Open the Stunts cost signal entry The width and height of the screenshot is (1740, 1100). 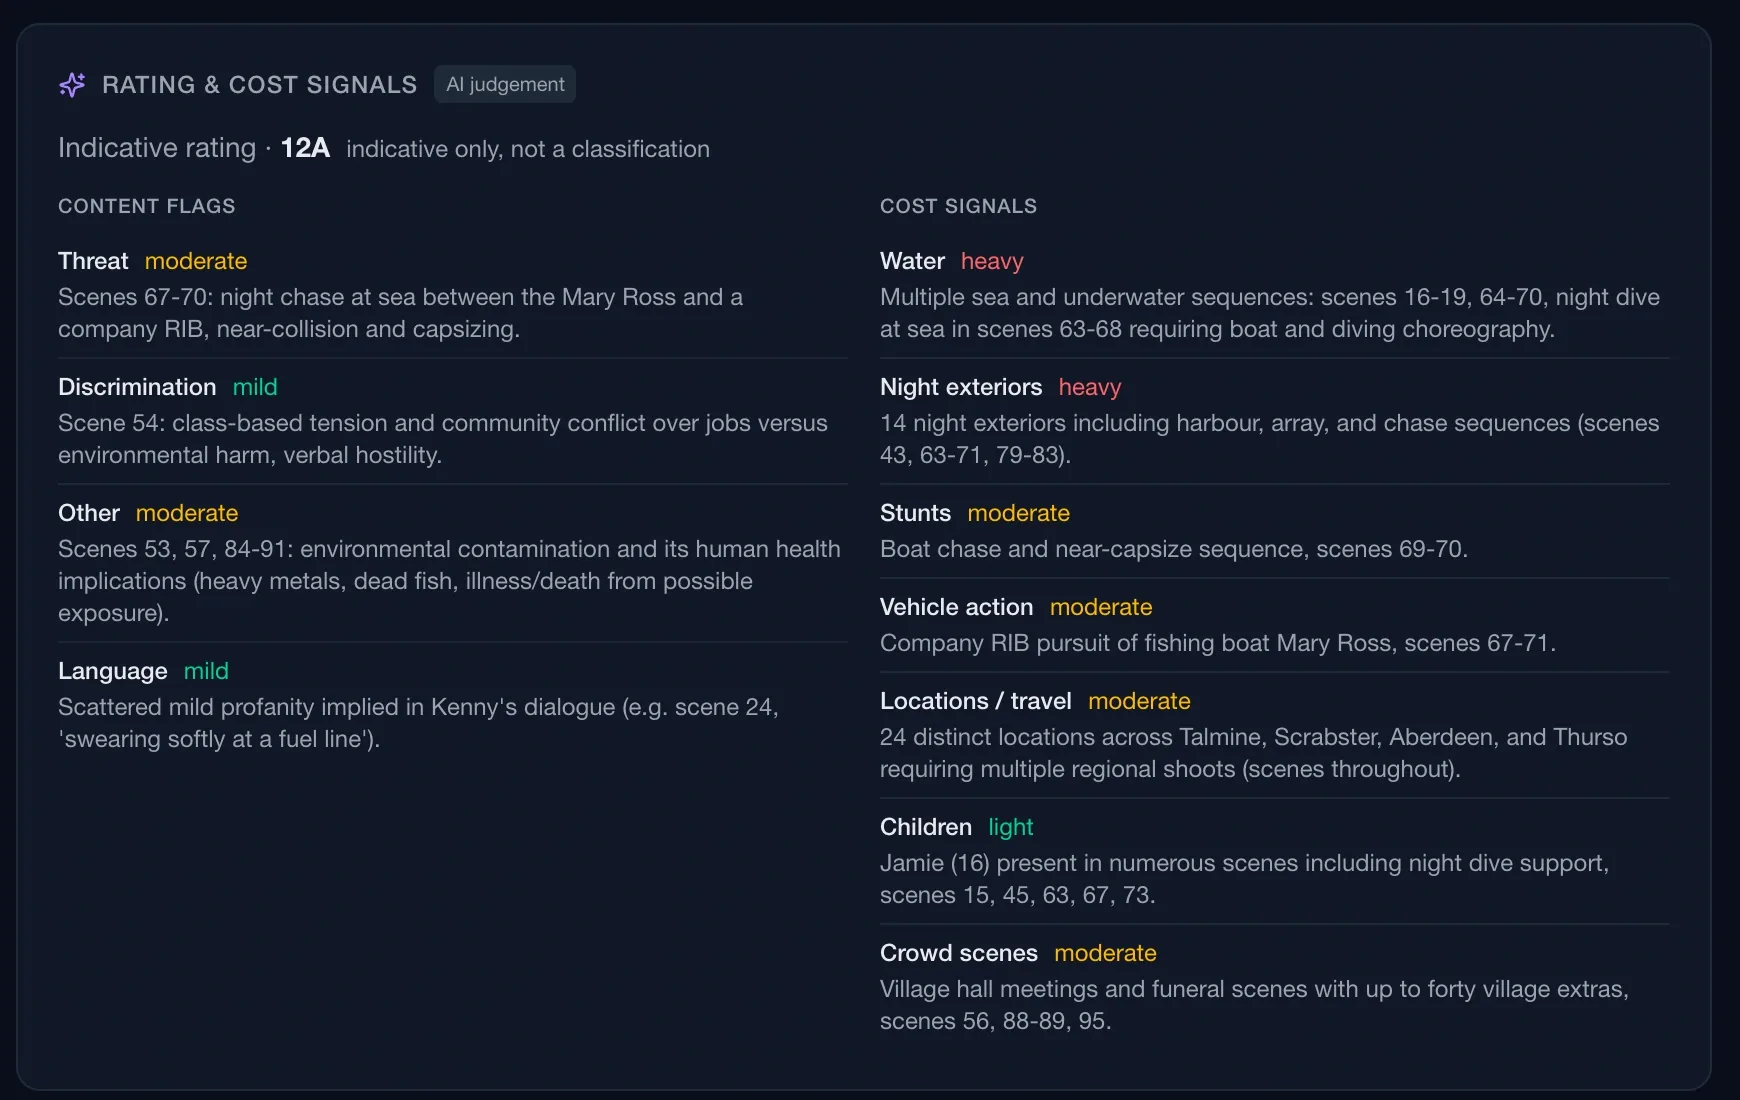coord(1275,531)
